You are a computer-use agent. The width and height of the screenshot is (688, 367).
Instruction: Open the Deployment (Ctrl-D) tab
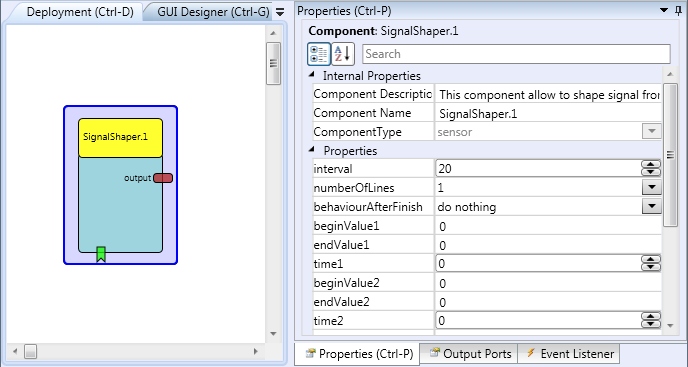(80, 12)
